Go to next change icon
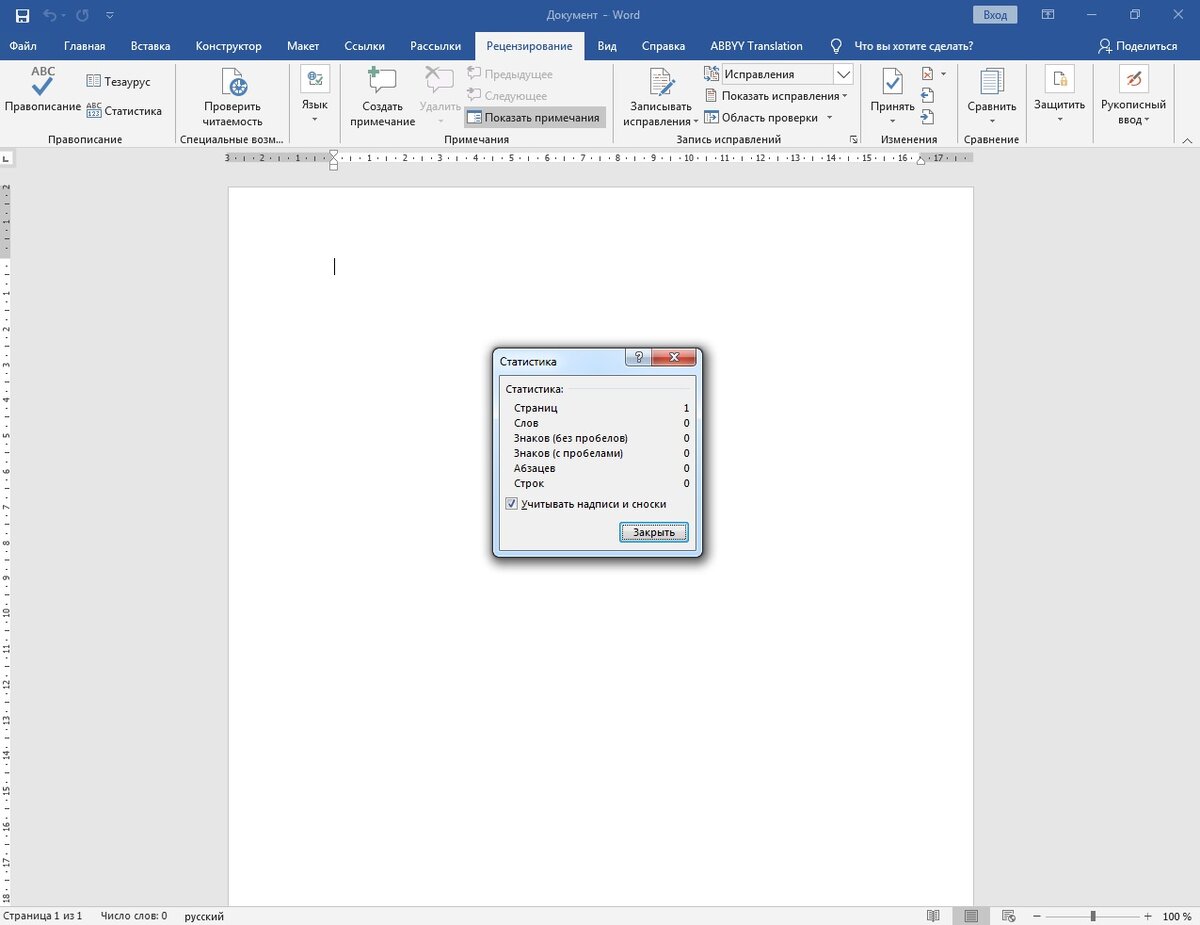The height and width of the screenshot is (925, 1200). tap(927, 118)
